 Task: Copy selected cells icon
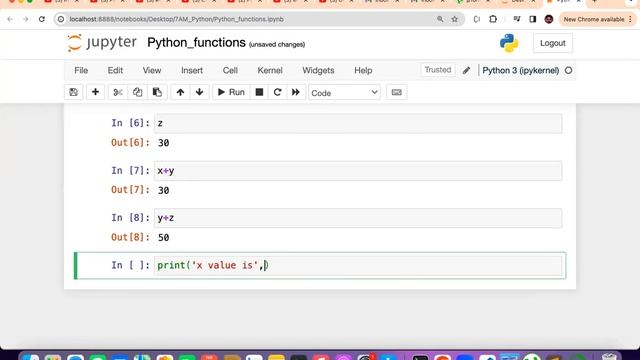pos(137,92)
